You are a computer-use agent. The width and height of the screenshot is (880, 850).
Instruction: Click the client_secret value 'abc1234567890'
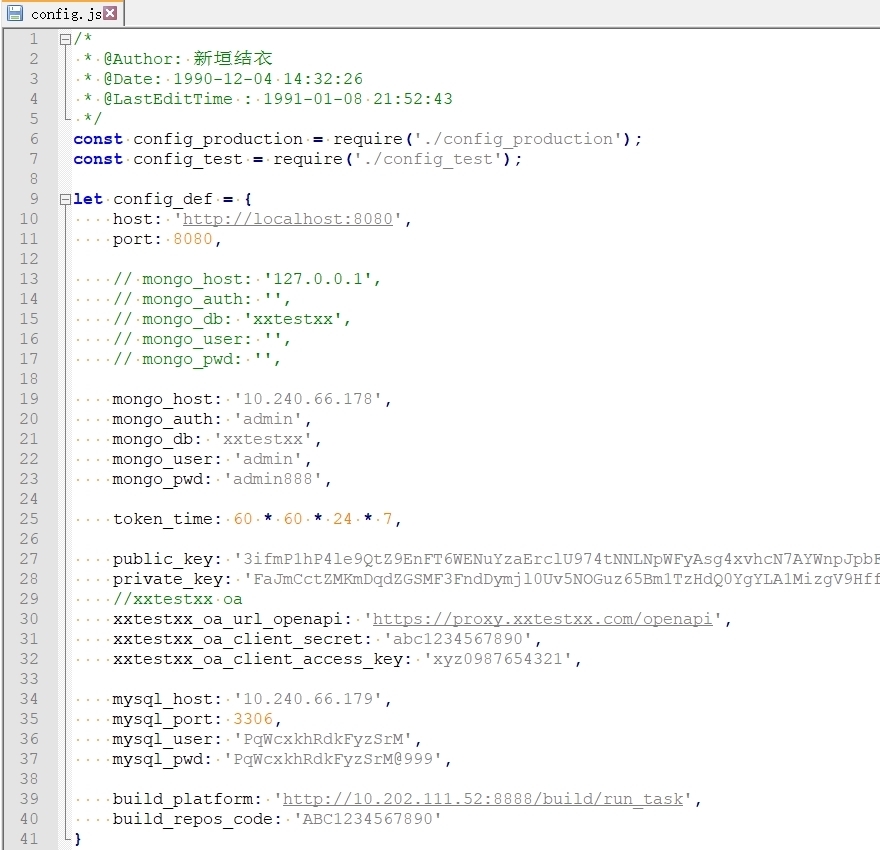[457, 639]
